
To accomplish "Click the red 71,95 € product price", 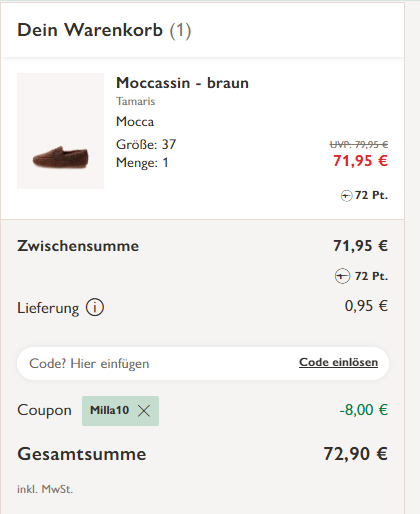I will [x=360, y=161].
